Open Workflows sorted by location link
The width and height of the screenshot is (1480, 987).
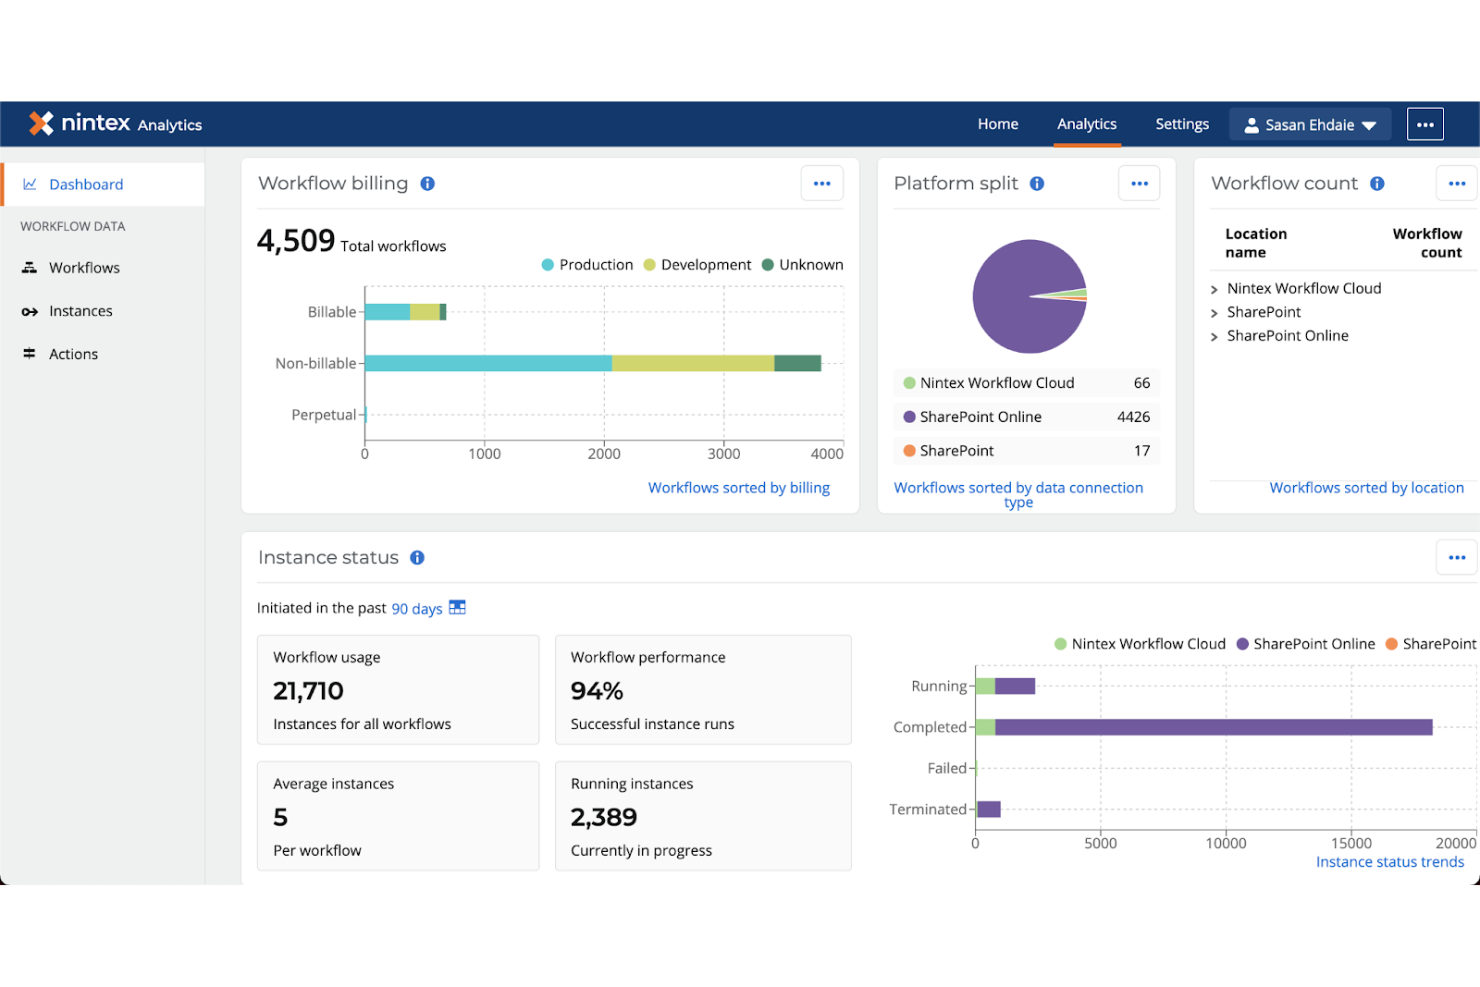(x=1366, y=488)
